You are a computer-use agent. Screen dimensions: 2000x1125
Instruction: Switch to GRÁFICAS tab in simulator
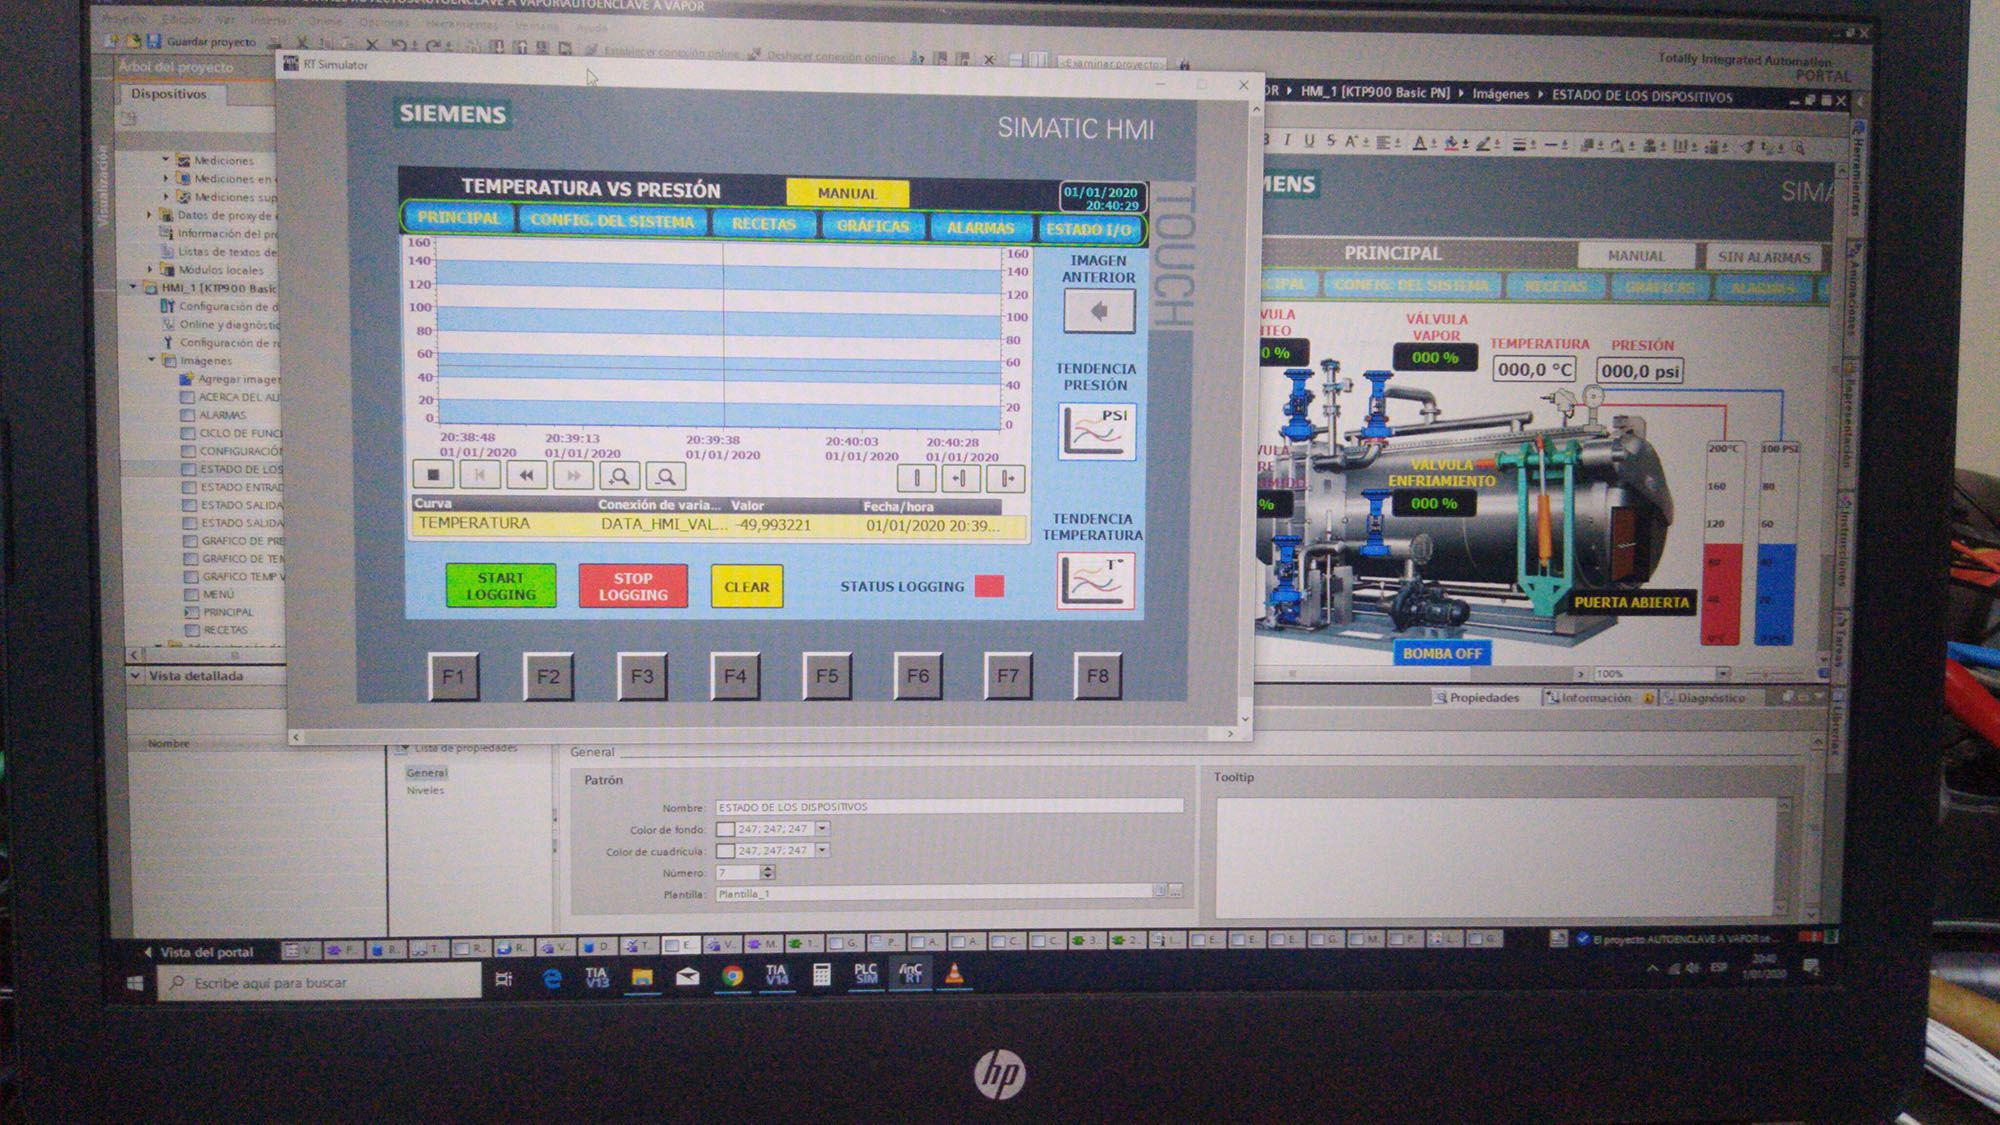tap(873, 226)
